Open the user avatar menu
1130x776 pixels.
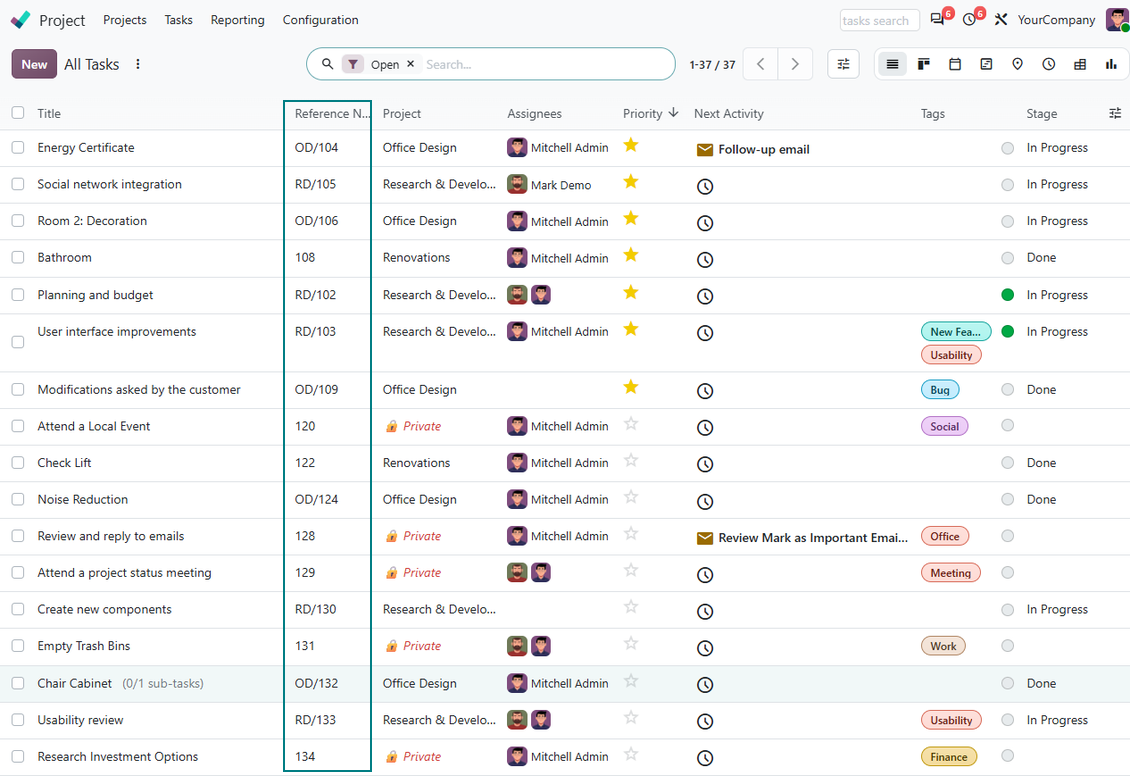(x=1117, y=19)
